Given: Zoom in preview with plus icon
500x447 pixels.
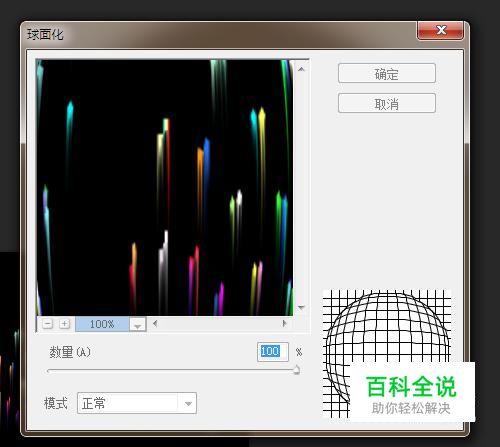Looking at the screenshot, I should [x=64, y=324].
